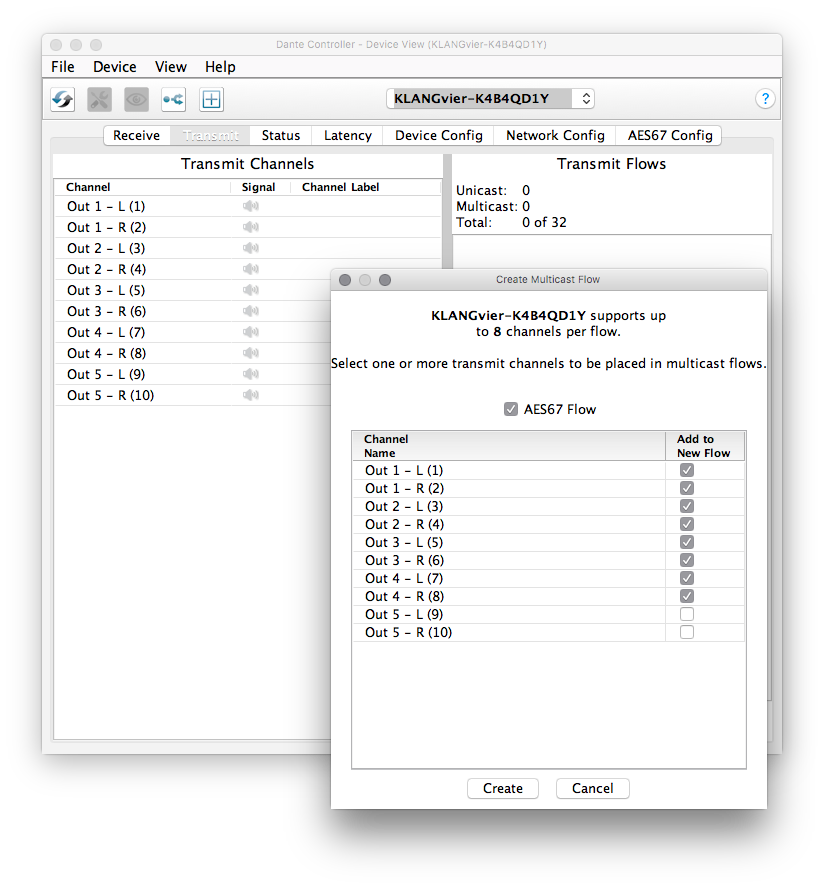The width and height of the screenshot is (824, 889).
Task: Click the refresh/reload device icon
Action: pos(63,100)
